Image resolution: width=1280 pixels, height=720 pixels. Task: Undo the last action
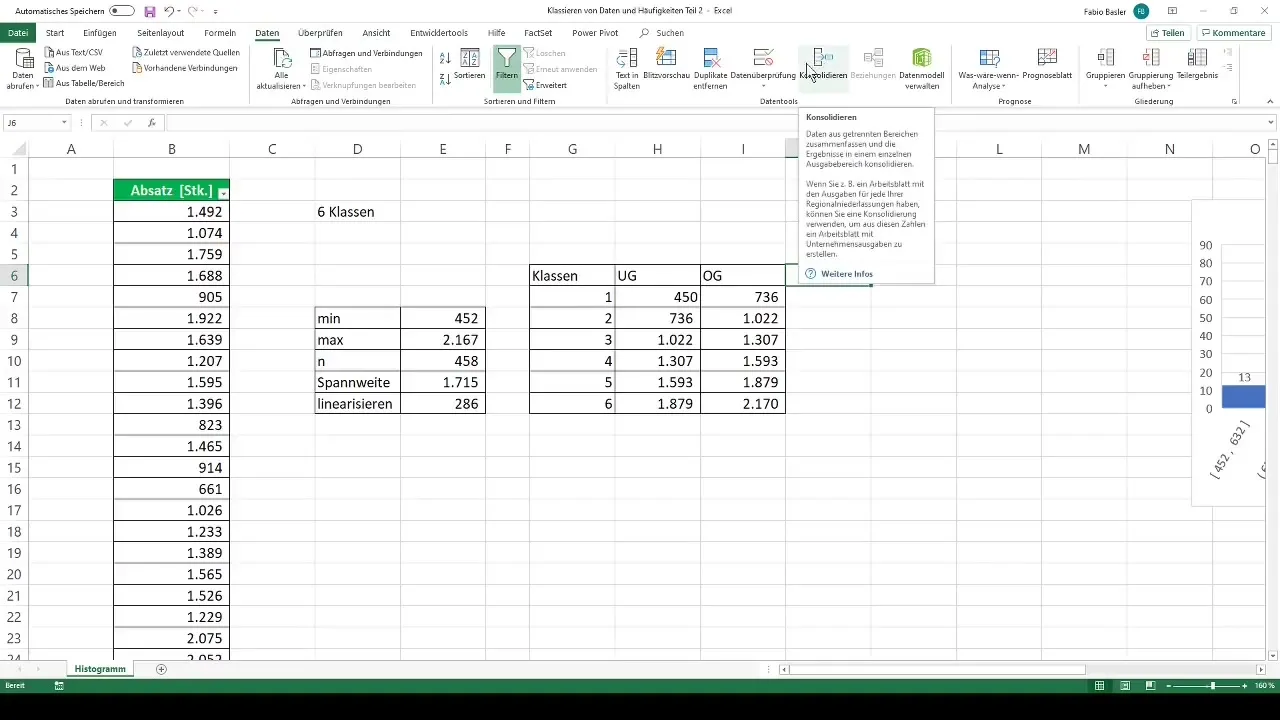170,11
